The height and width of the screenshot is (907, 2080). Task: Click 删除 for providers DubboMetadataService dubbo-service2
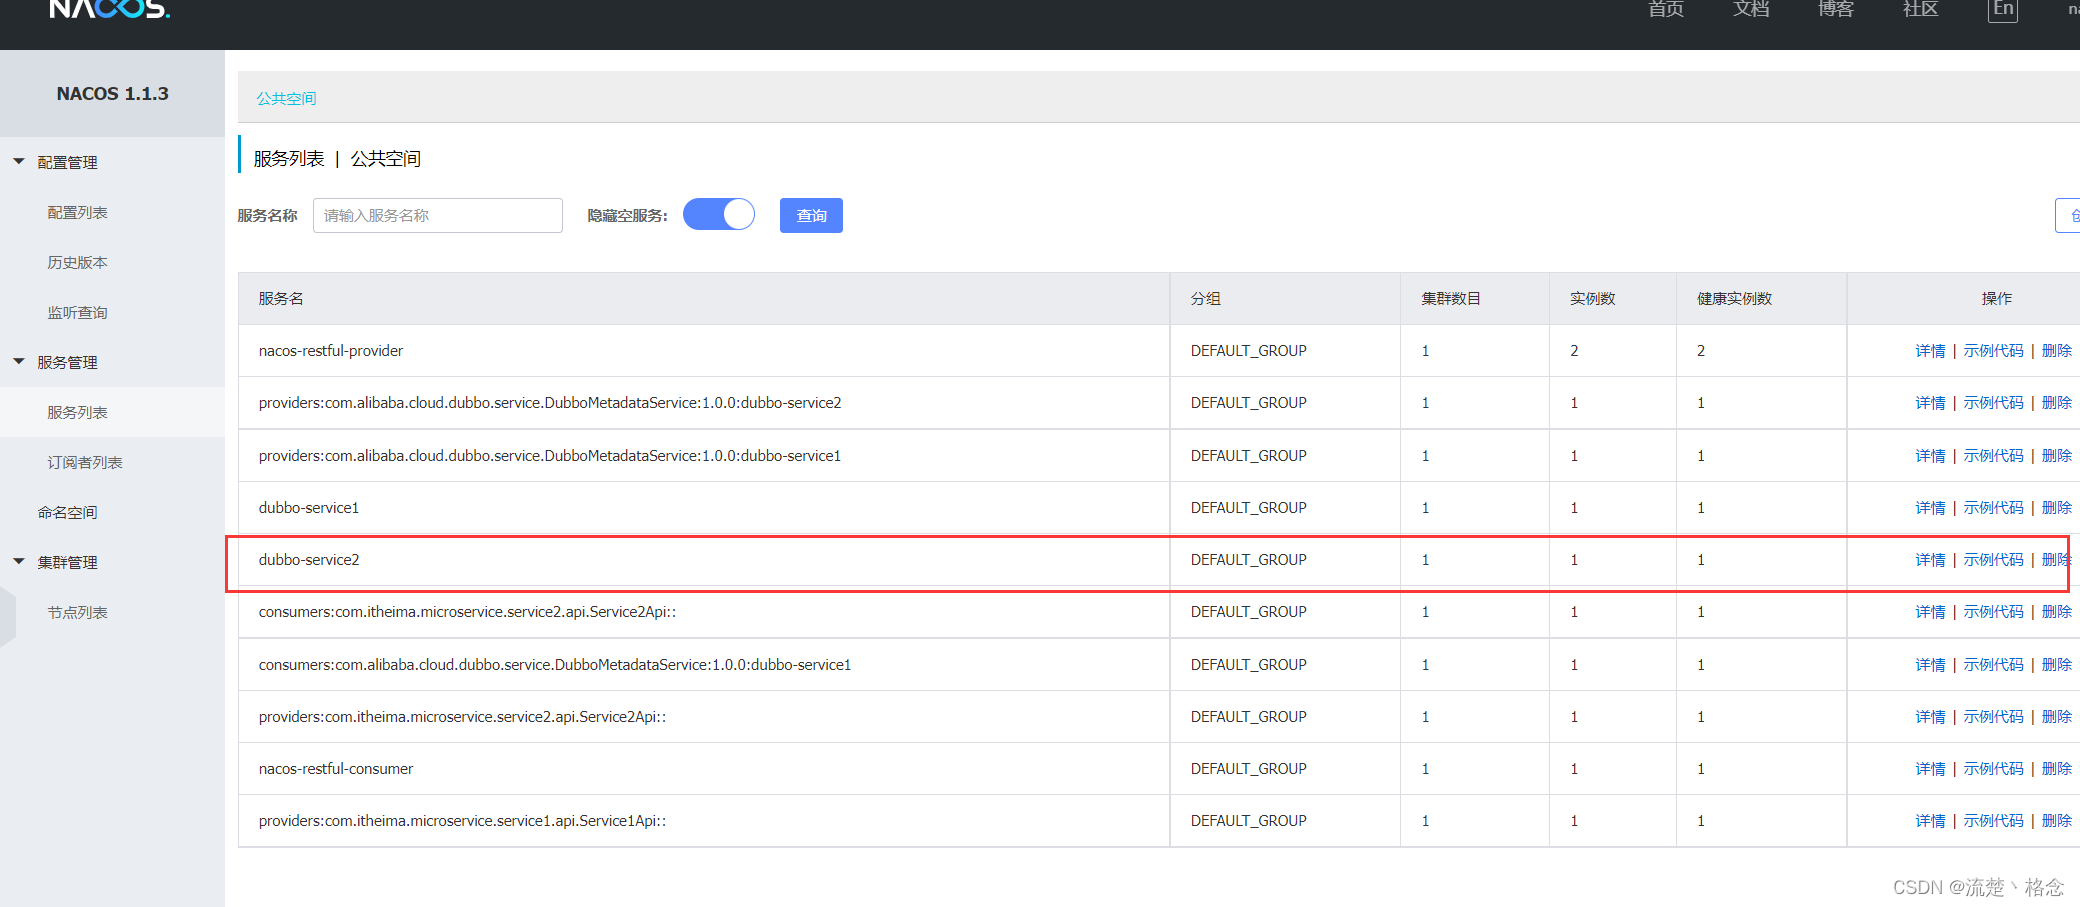pos(2057,403)
